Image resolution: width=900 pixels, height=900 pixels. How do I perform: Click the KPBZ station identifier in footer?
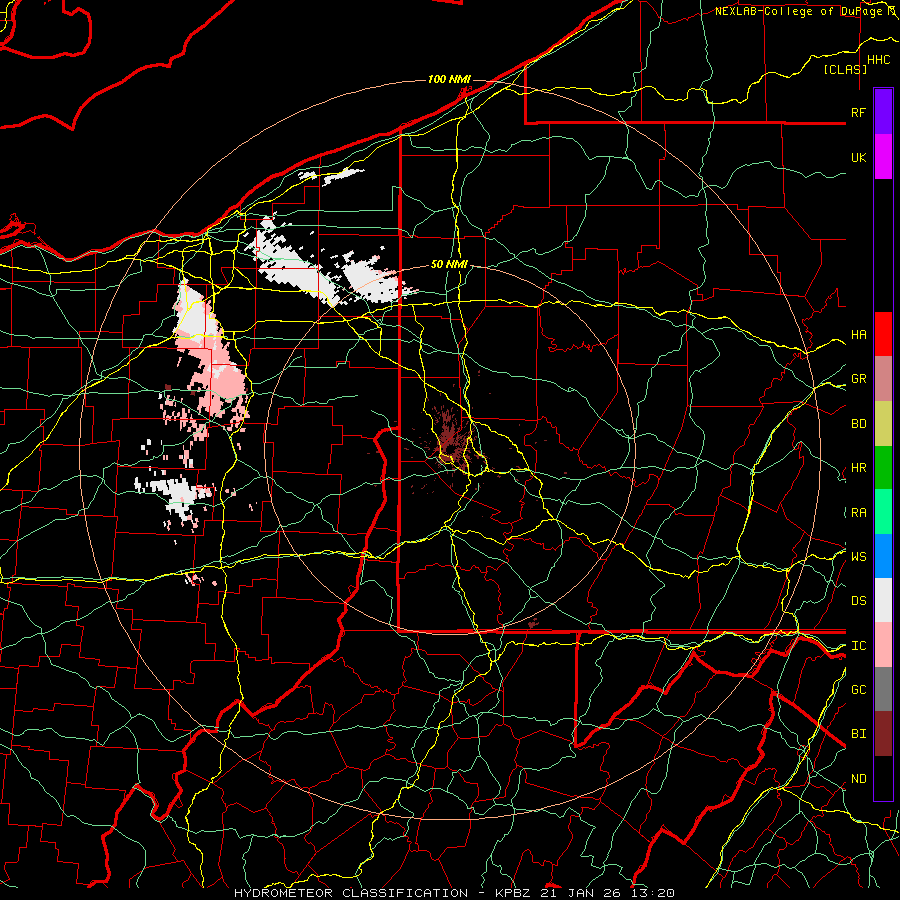click(514, 893)
